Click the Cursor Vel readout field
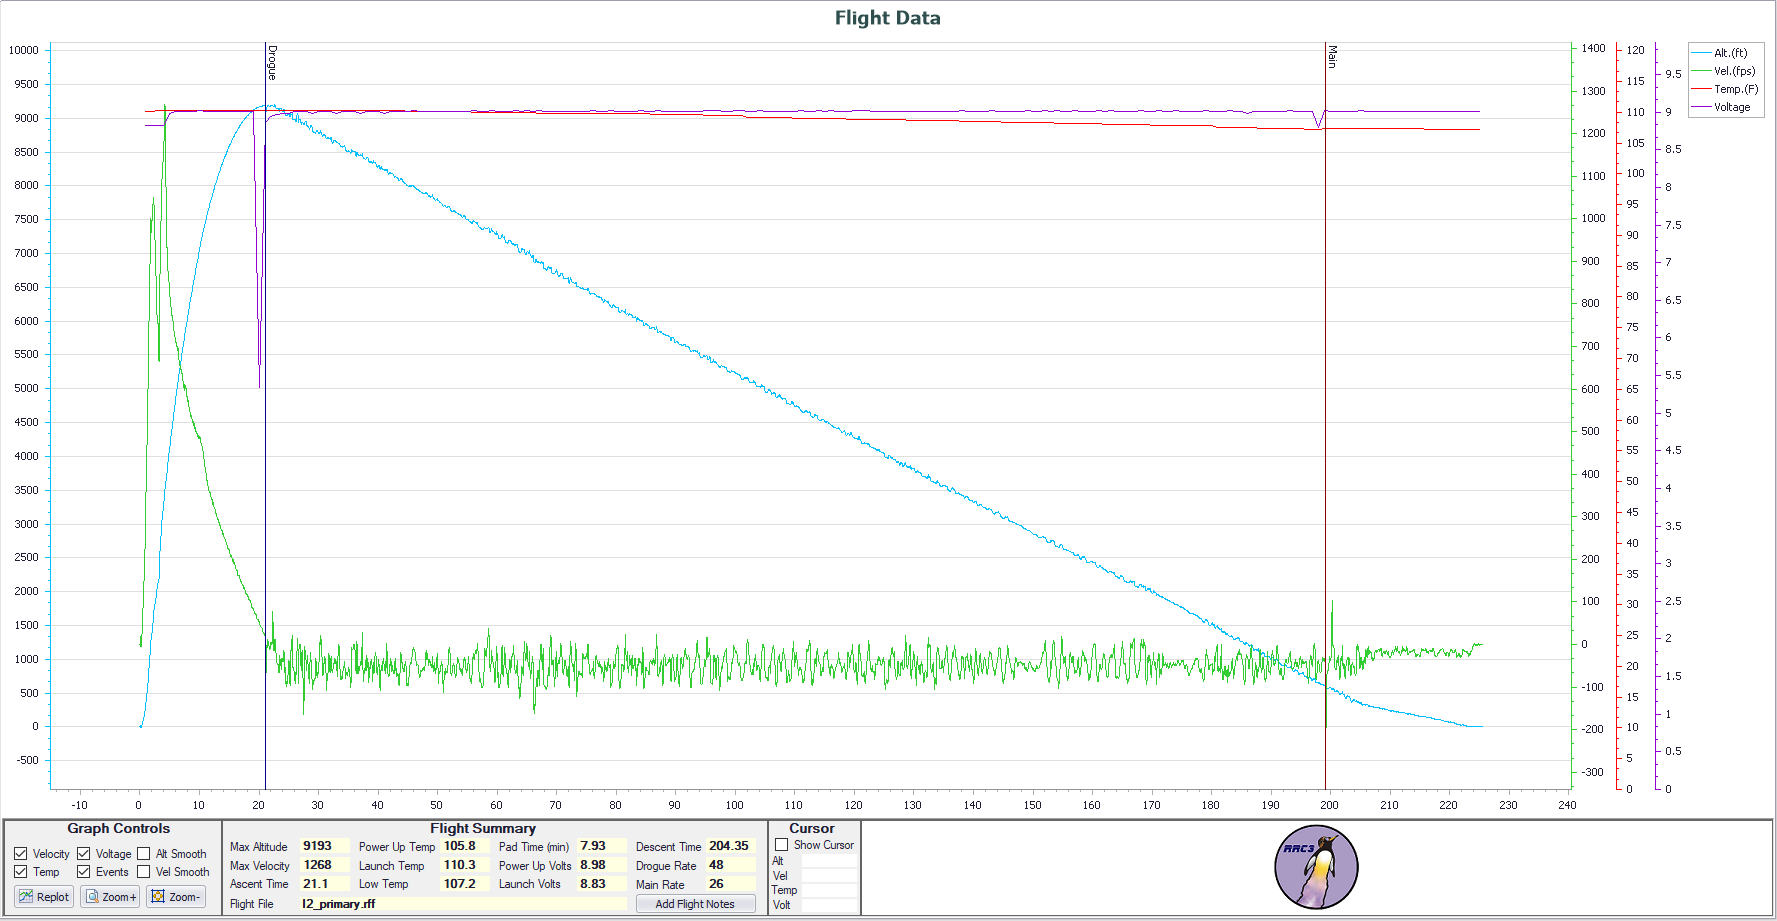Image resolution: width=1777 pixels, height=921 pixels. point(828,876)
